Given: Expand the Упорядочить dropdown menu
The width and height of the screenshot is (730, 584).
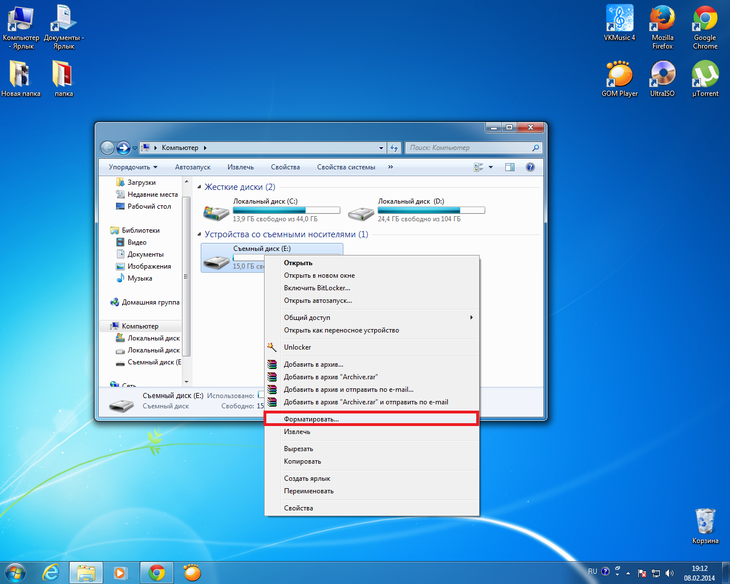Looking at the screenshot, I should 133,167.
